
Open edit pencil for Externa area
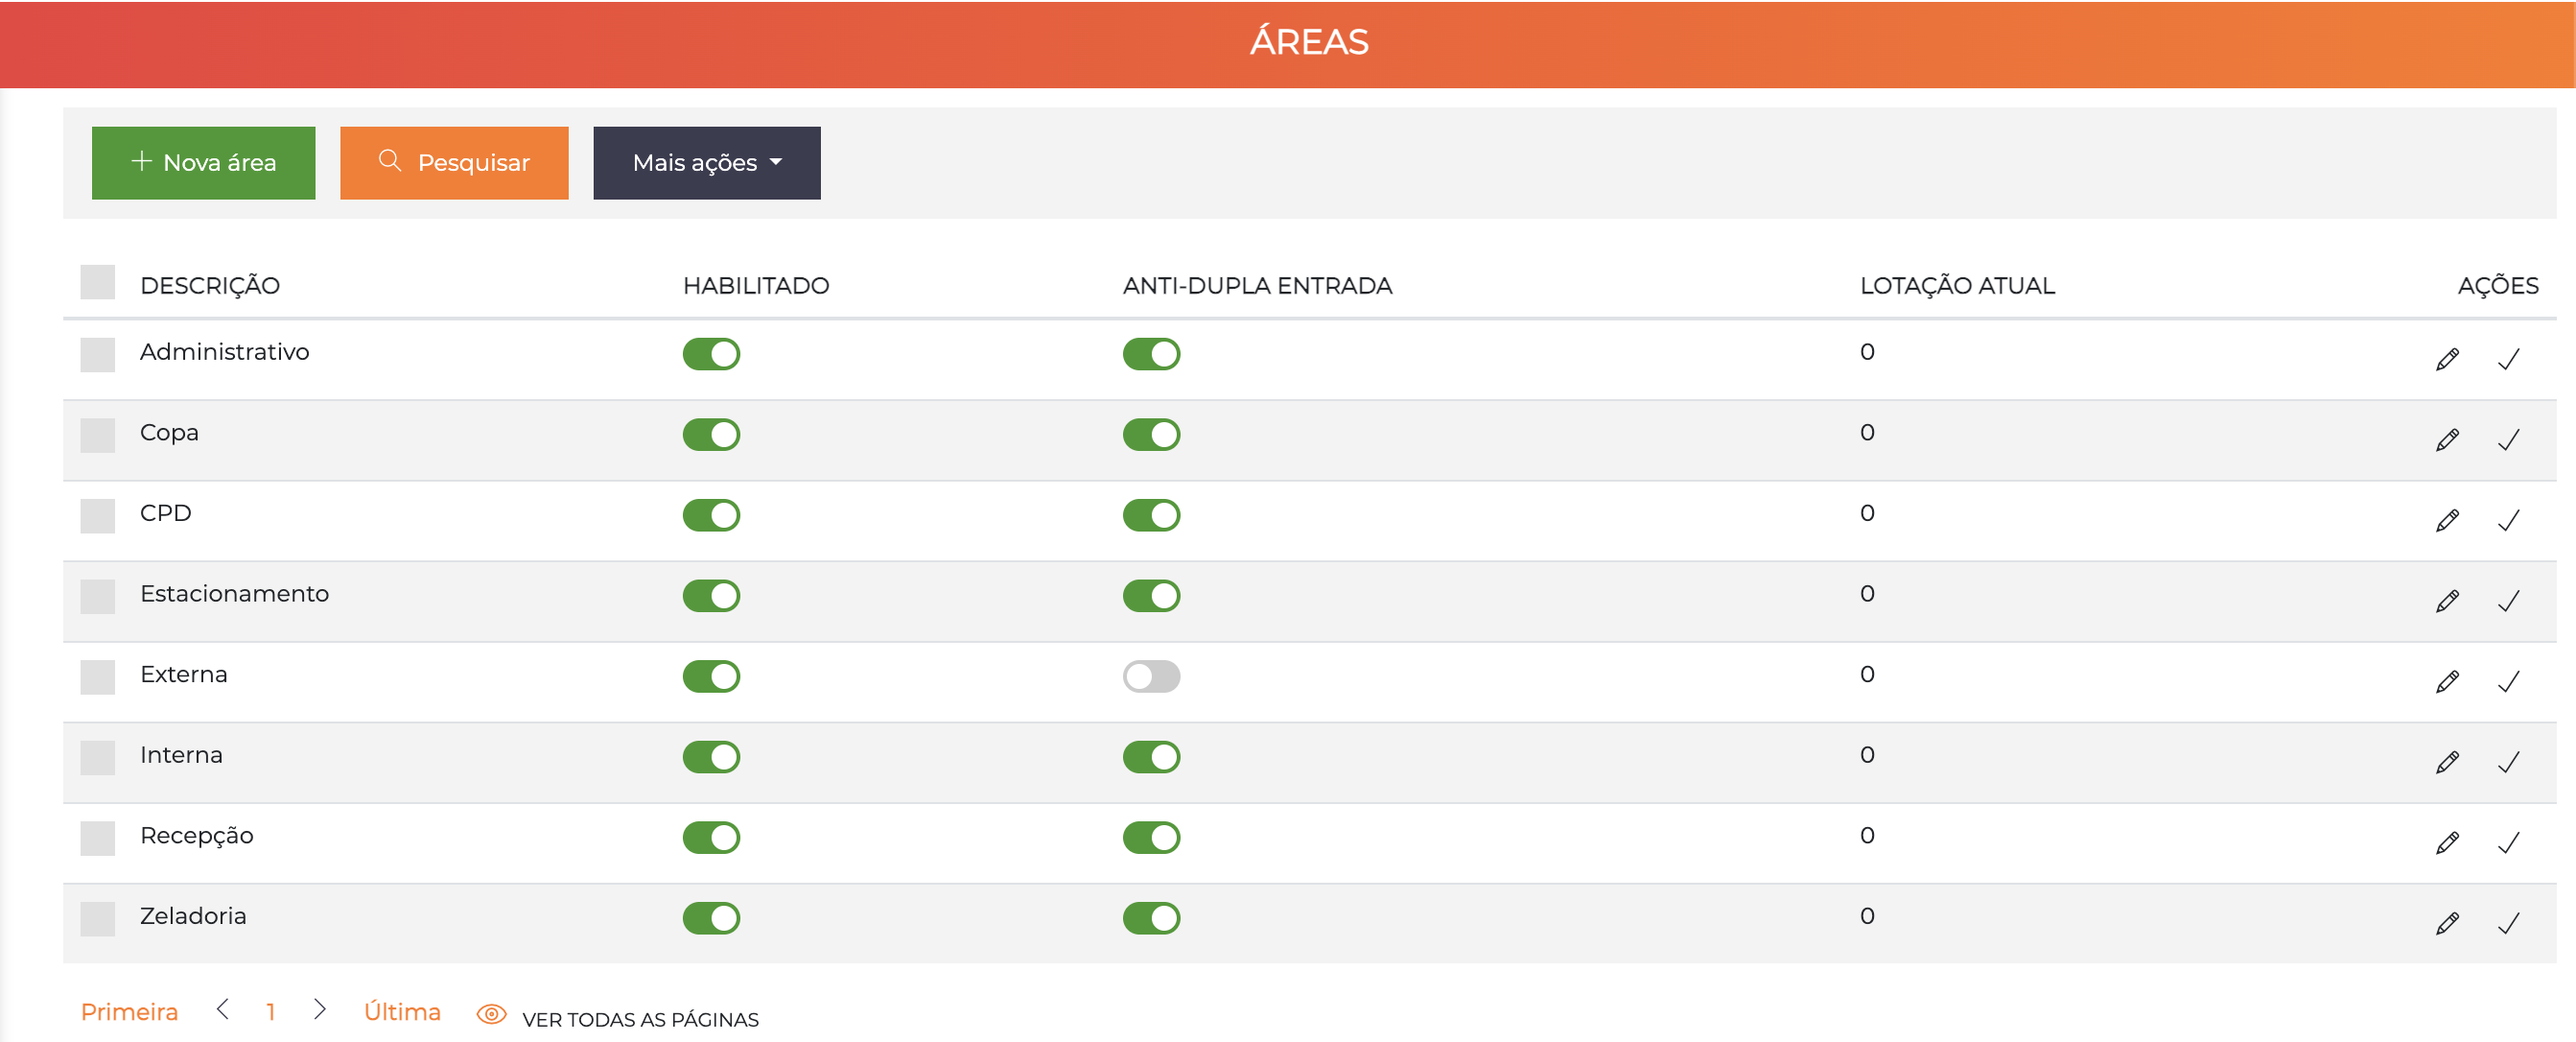coord(2447,682)
